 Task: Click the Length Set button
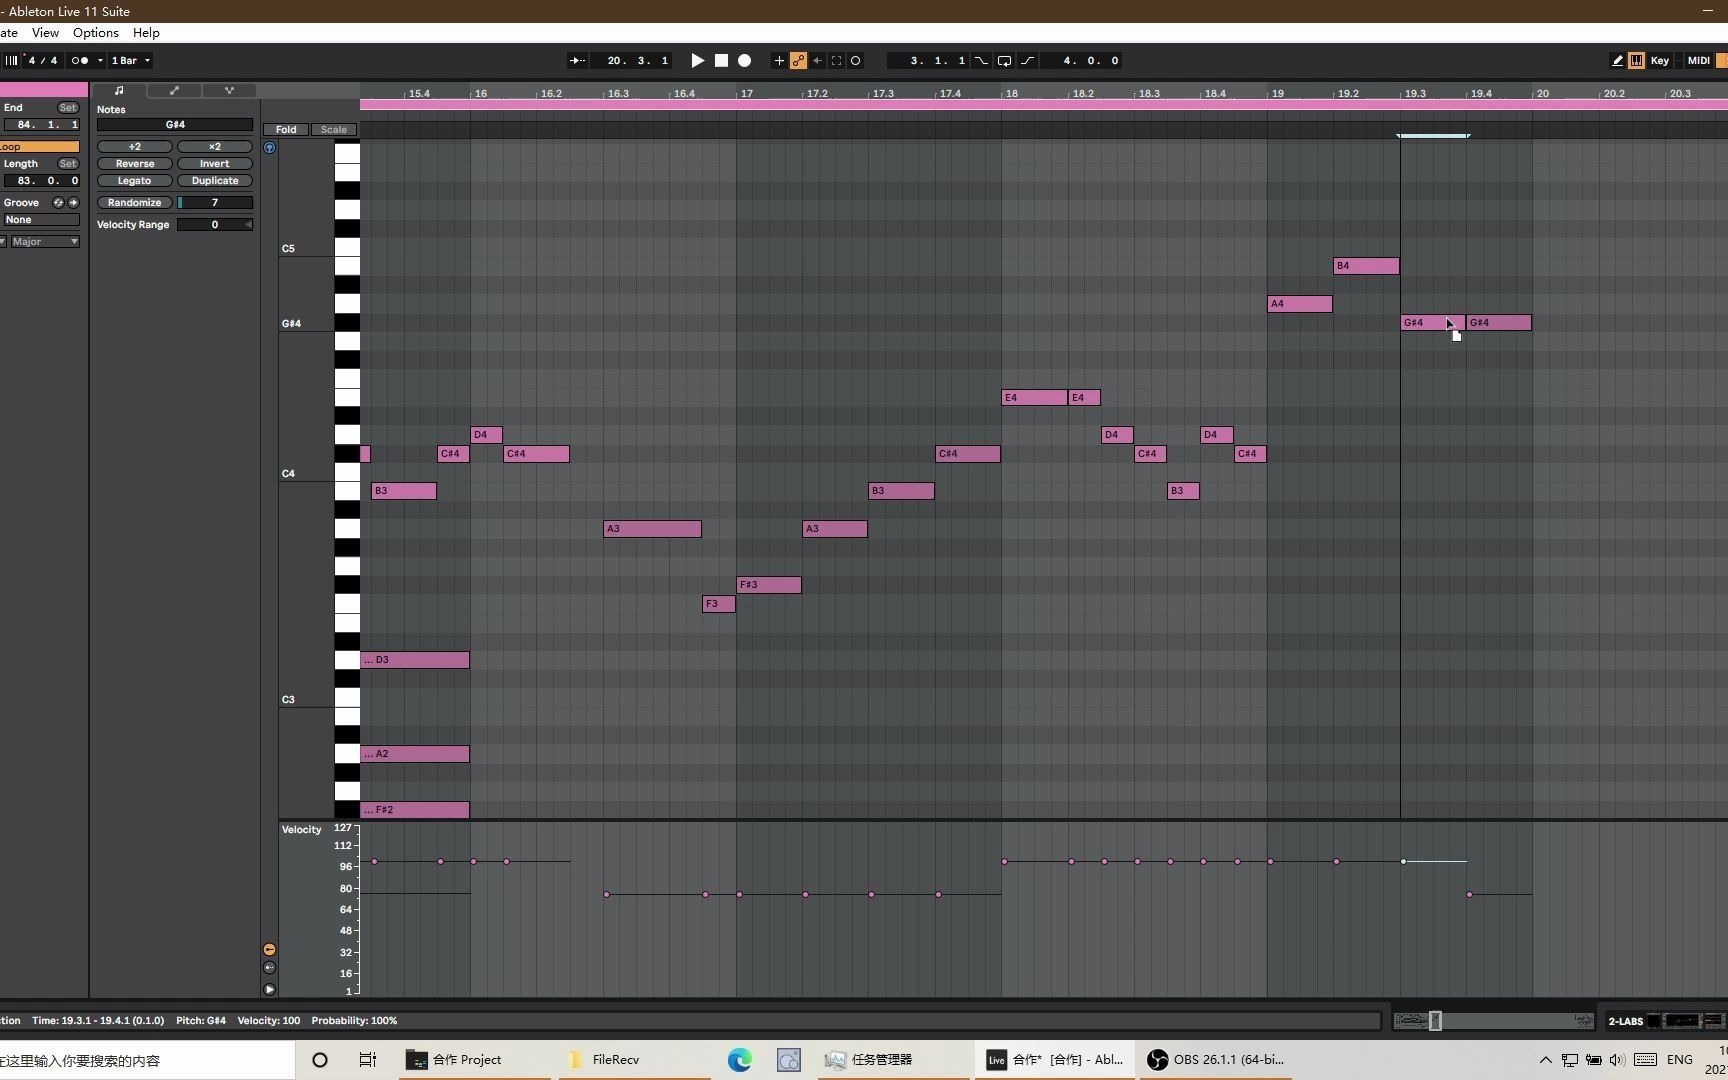point(68,164)
